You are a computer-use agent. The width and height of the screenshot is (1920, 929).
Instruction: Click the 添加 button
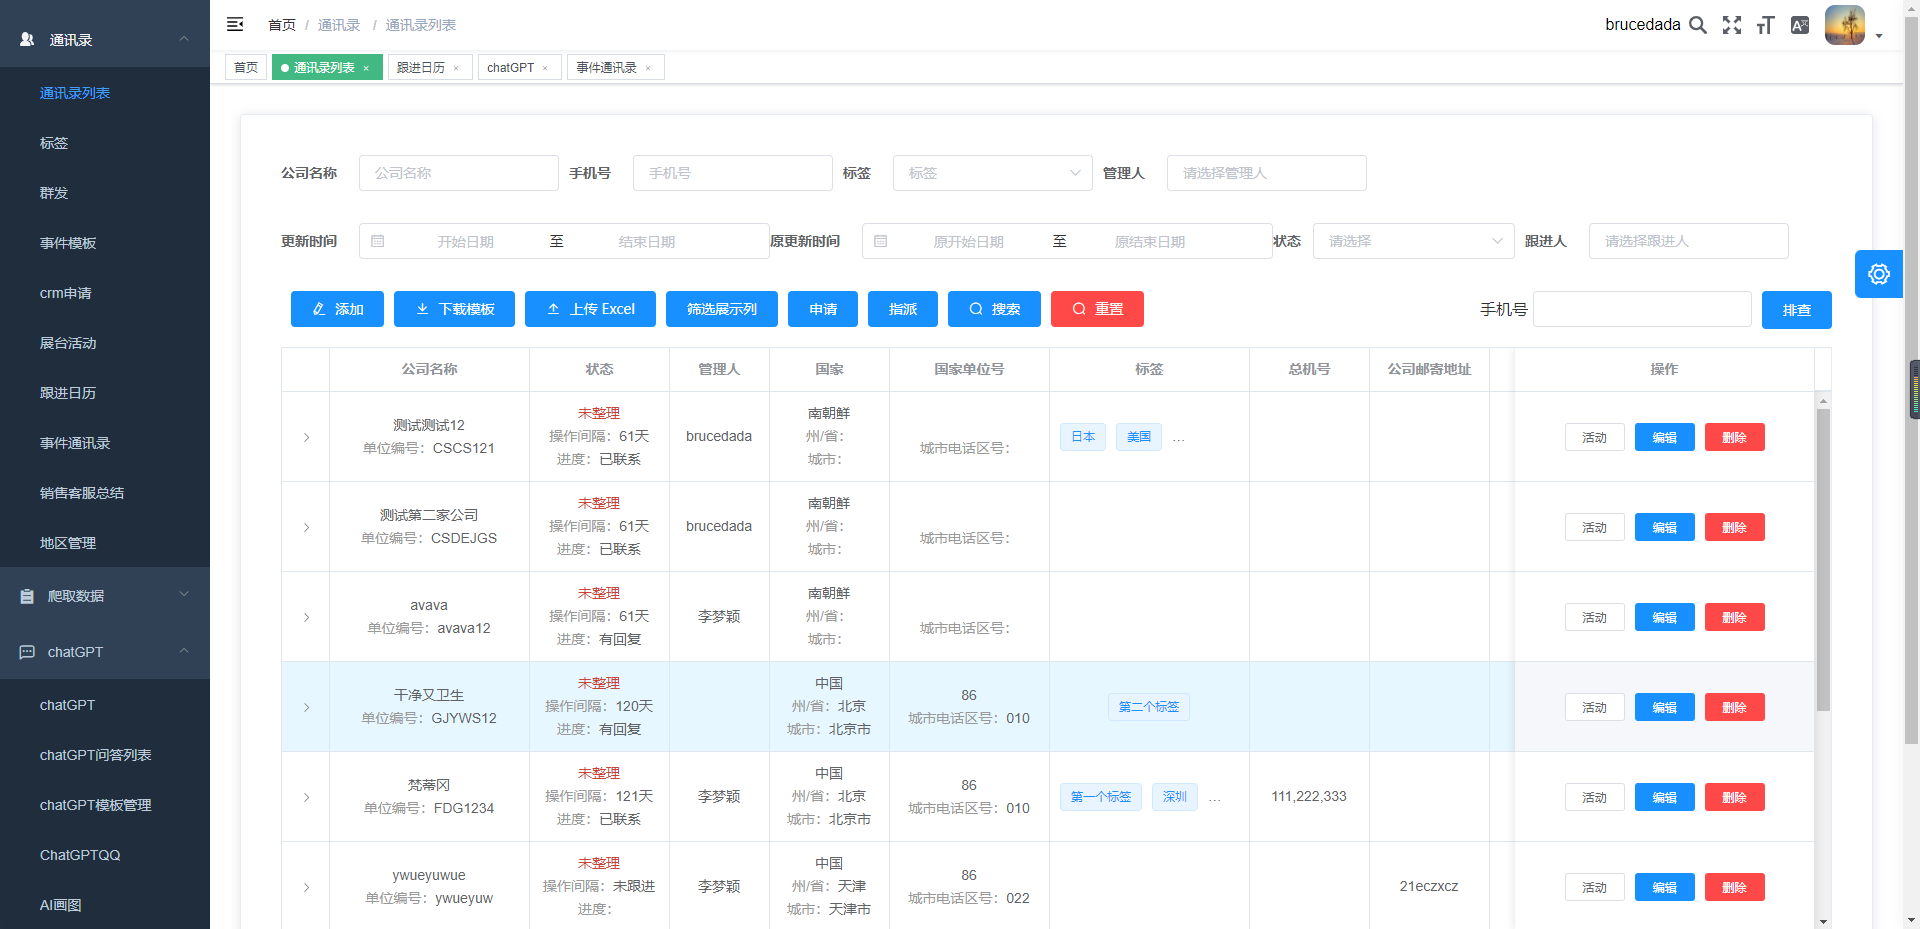click(x=337, y=309)
